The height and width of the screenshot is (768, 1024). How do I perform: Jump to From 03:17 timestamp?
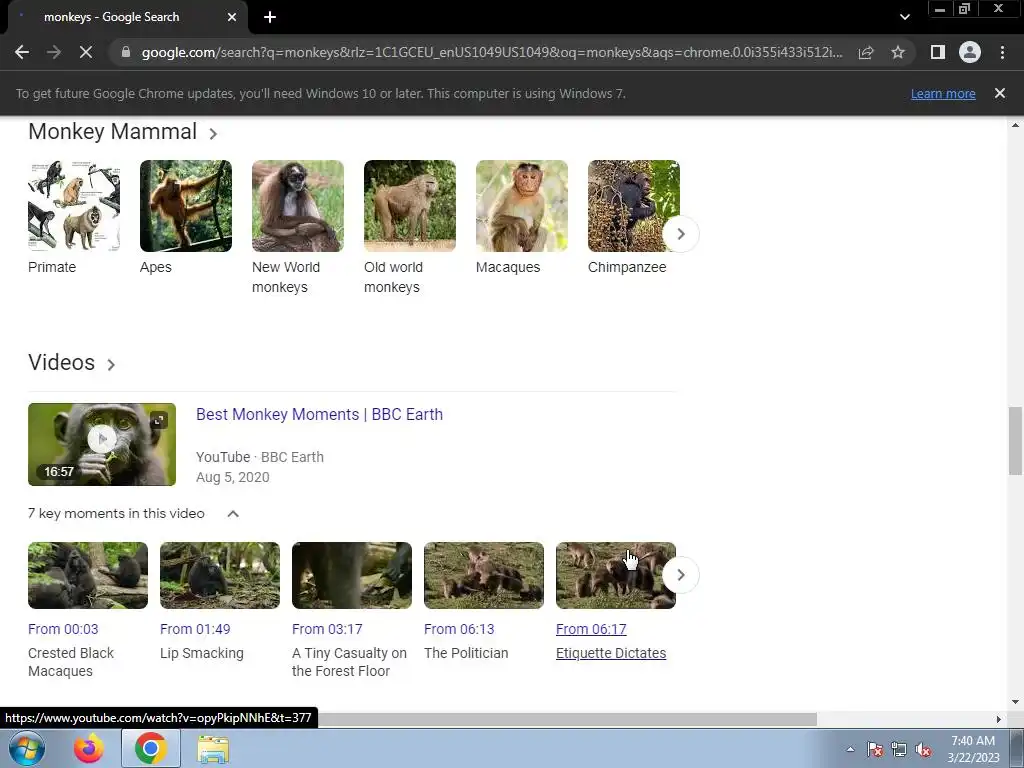click(x=327, y=629)
